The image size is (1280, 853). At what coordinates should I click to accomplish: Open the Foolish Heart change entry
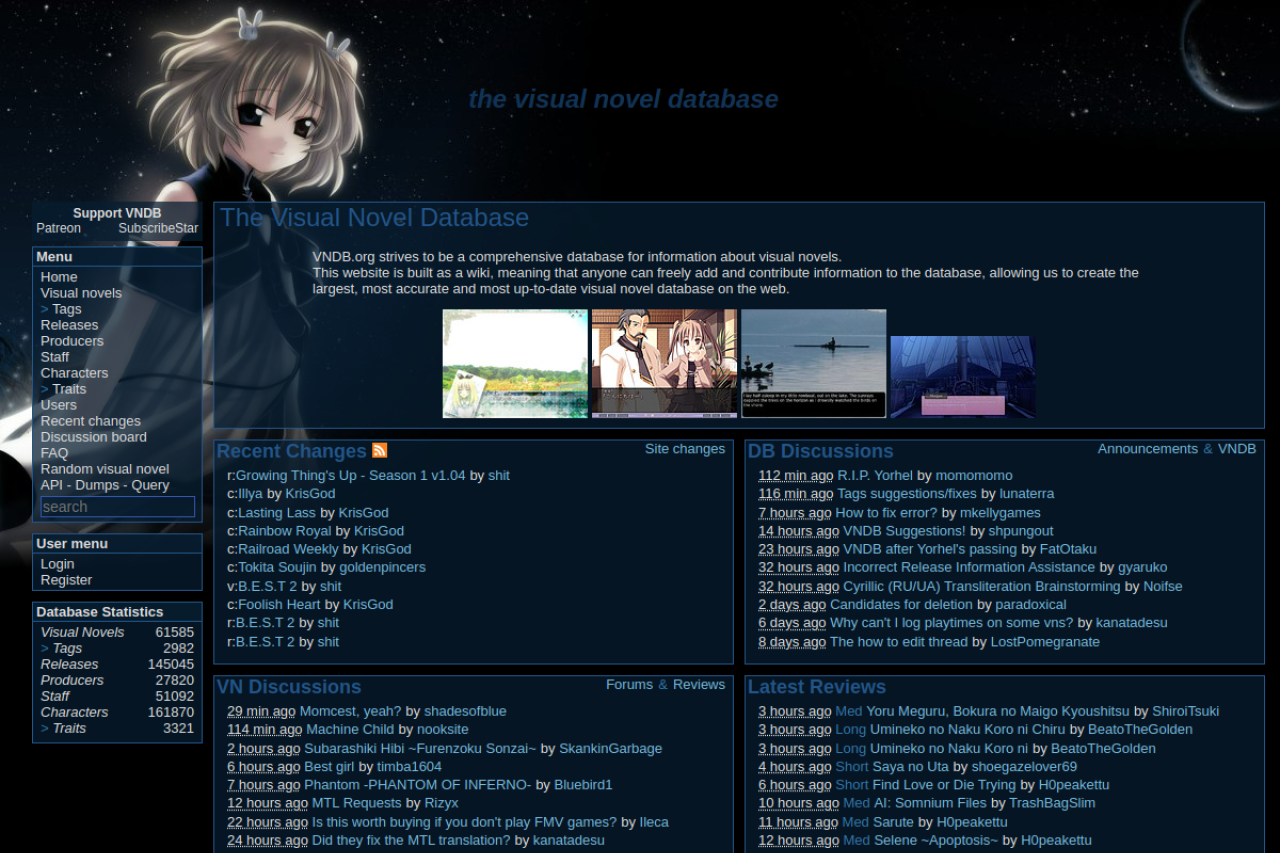tap(279, 604)
